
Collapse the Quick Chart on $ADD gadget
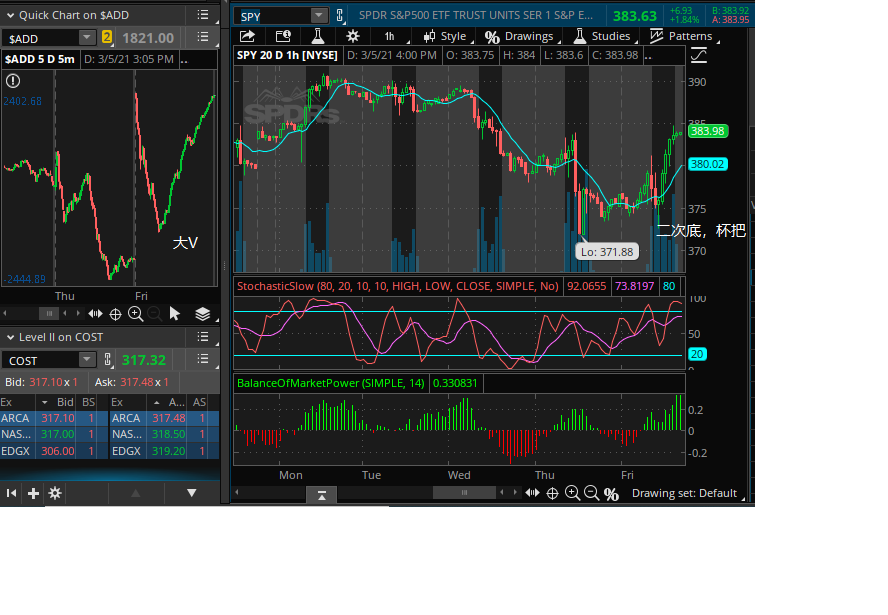[10, 16]
